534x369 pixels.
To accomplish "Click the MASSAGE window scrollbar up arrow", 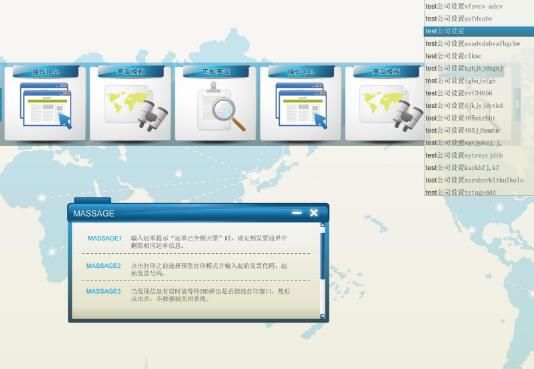I will pos(323,225).
